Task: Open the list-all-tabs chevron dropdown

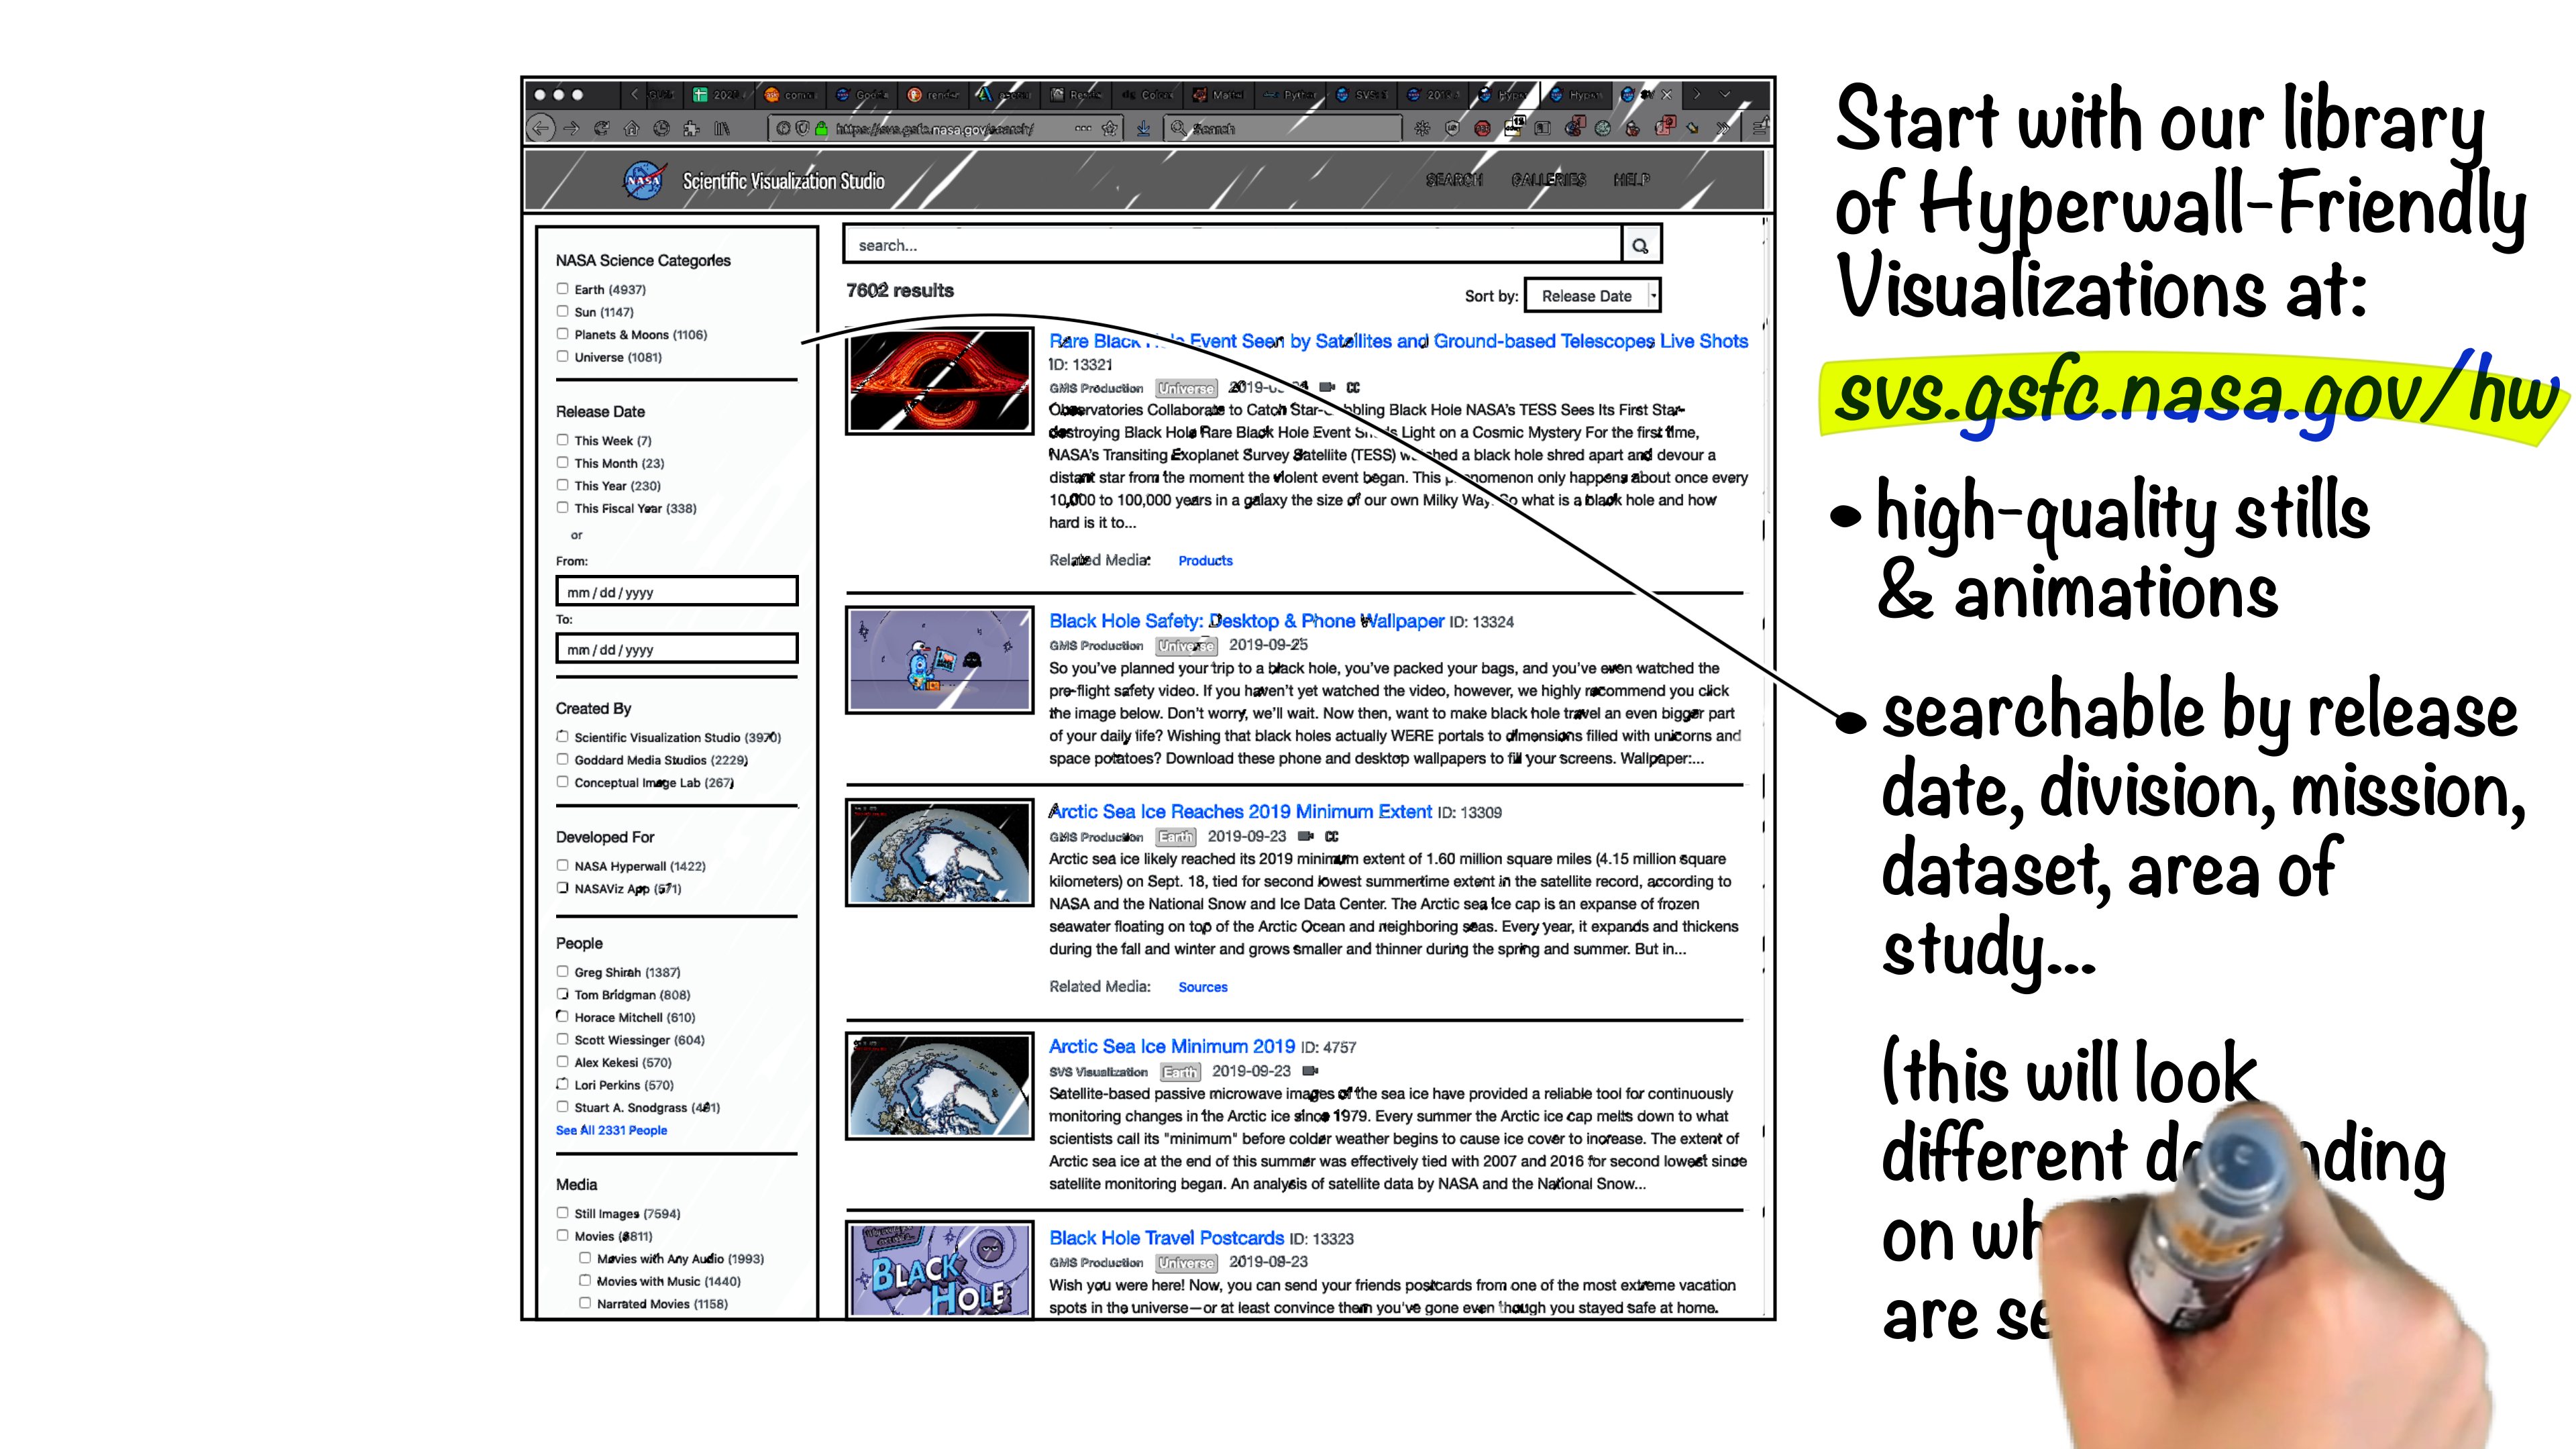Action: pyautogui.click(x=1725, y=94)
